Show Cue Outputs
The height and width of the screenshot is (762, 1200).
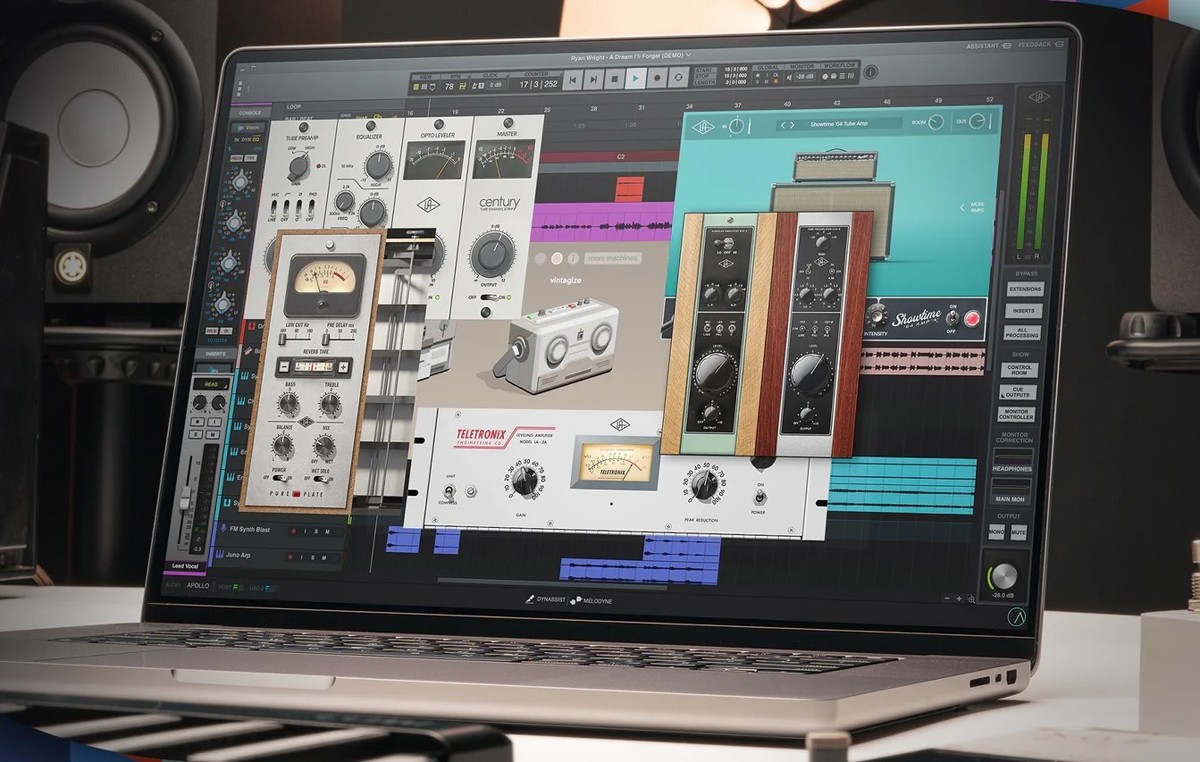[1018, 392]
